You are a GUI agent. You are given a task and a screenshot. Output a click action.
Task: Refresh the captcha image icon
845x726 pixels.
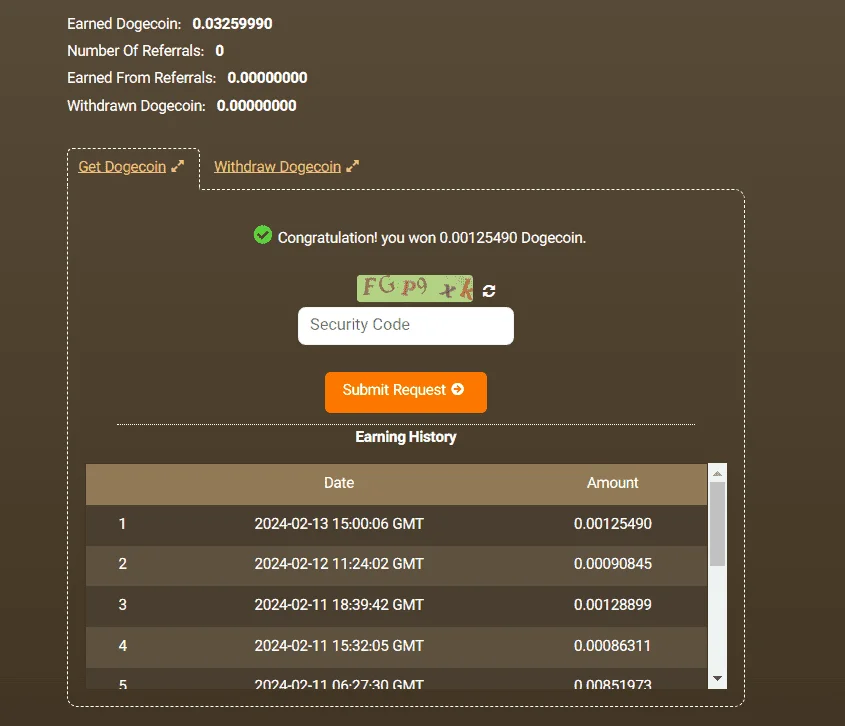click(x=489, y=291)
